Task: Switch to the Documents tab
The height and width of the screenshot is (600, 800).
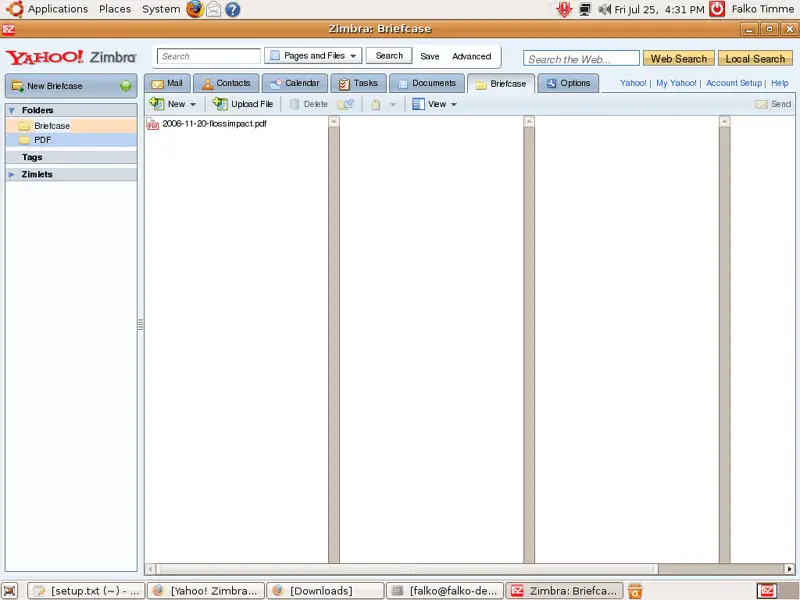Action: coord(427,83)
